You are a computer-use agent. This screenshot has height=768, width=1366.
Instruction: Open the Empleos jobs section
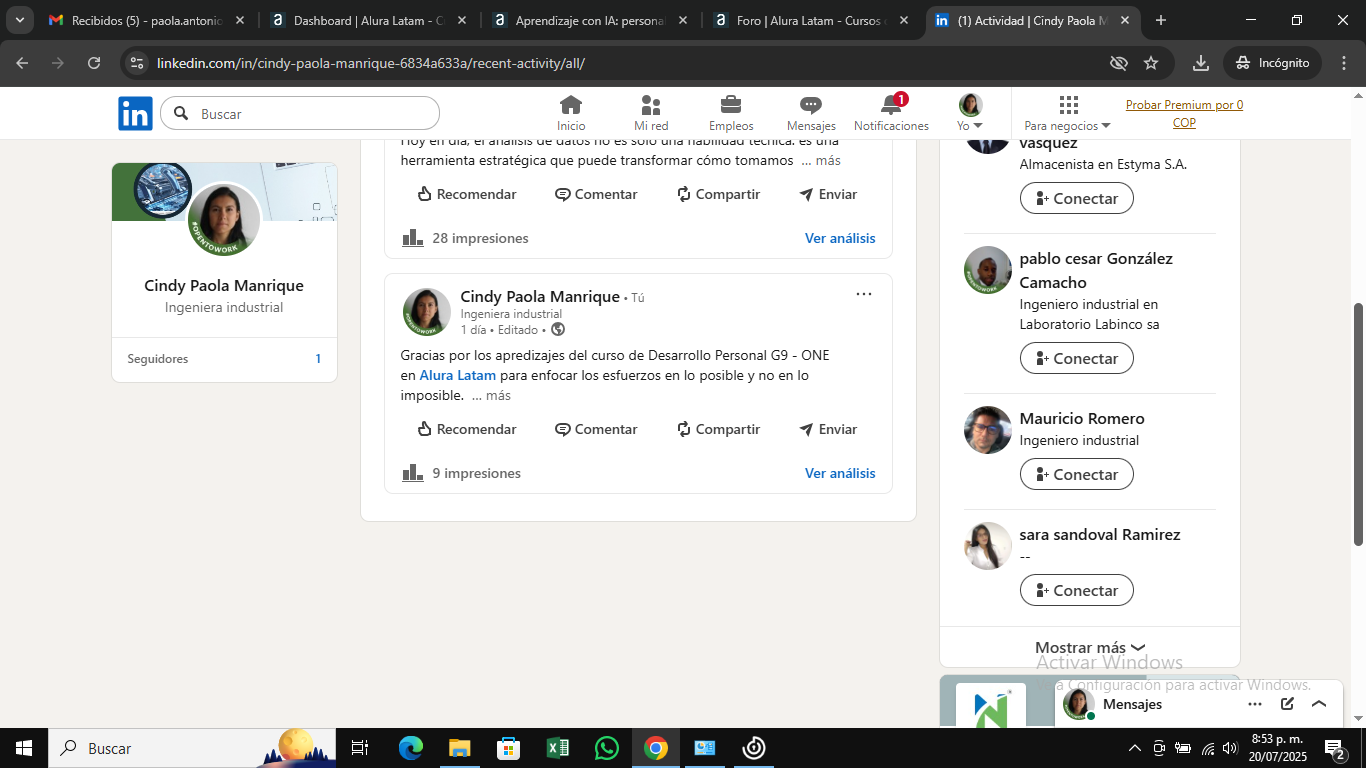(731, 113)
